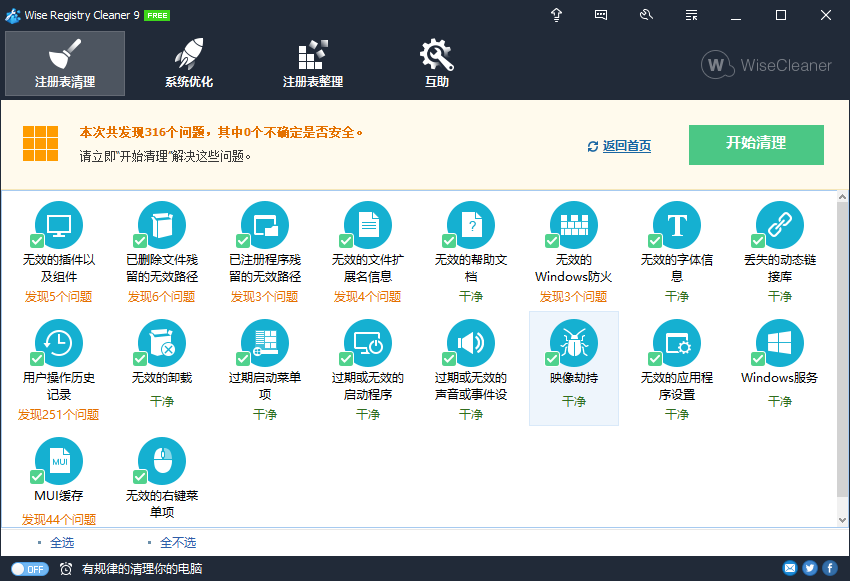This screenshot has width=850, height=581.
Task: Click the 发现5个问题 result text
Action: point(59,296)
